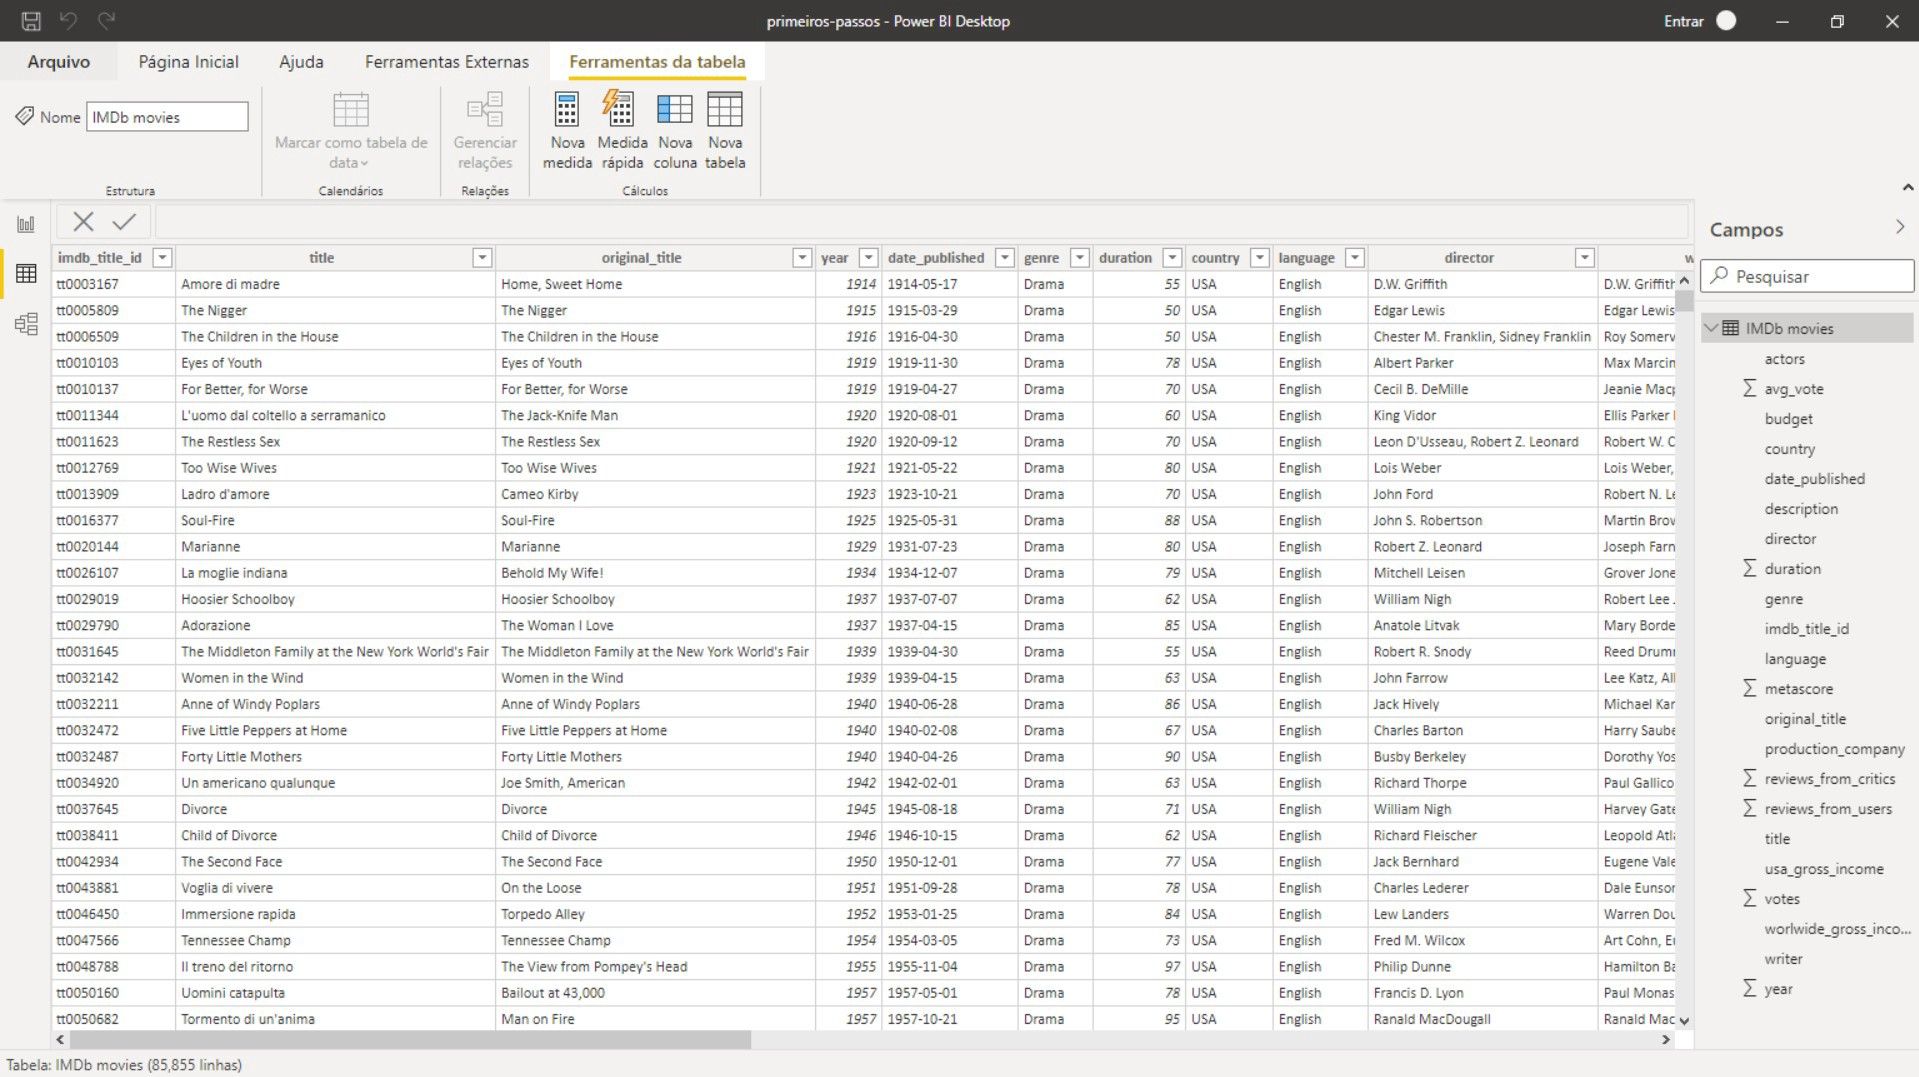Create a quick measure with Medida rápida

621,110
